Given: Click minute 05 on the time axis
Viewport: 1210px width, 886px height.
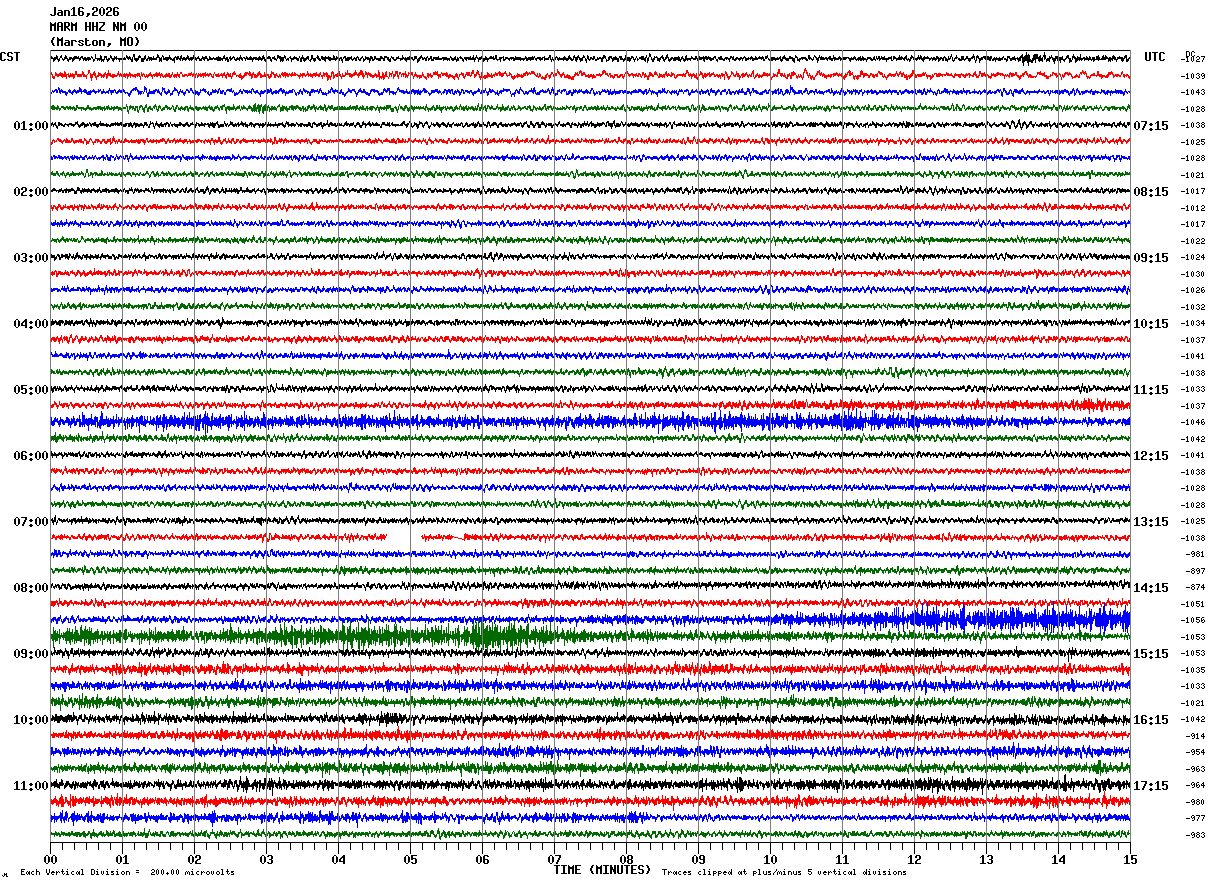Looking at the screenshot, I should [x=410, y=859].
